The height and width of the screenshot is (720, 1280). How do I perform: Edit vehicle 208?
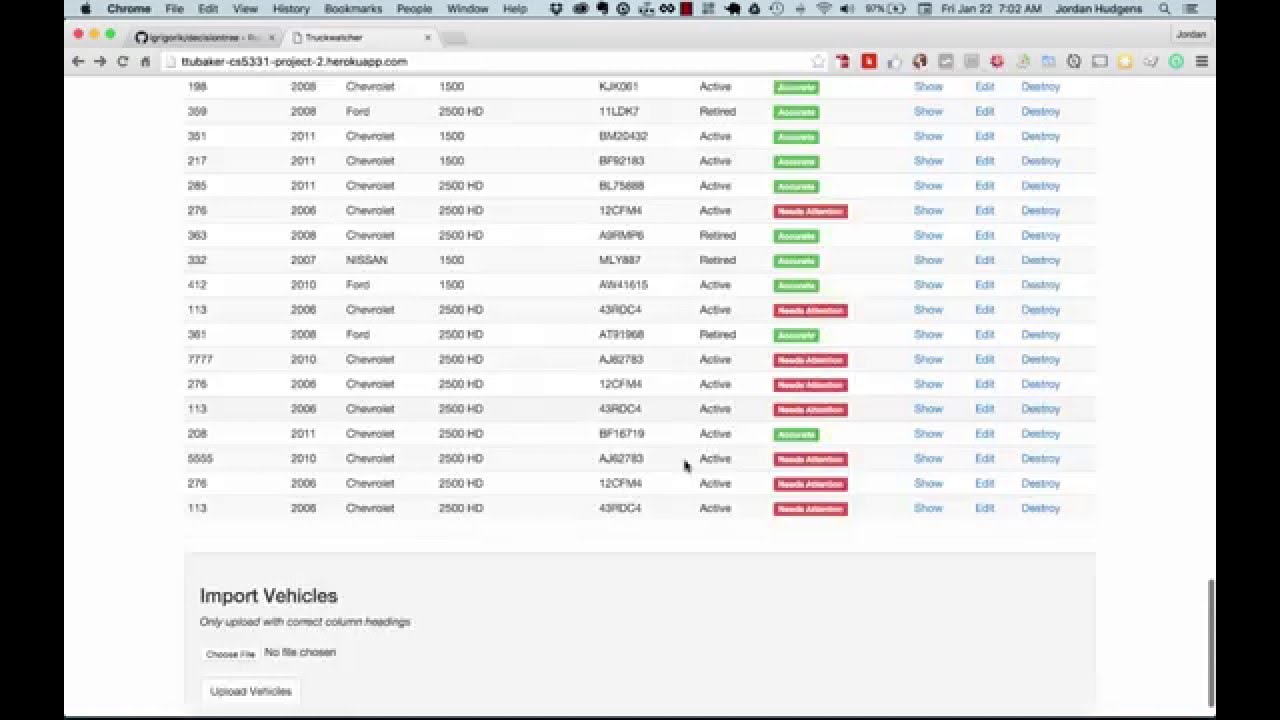coord(984,434)
